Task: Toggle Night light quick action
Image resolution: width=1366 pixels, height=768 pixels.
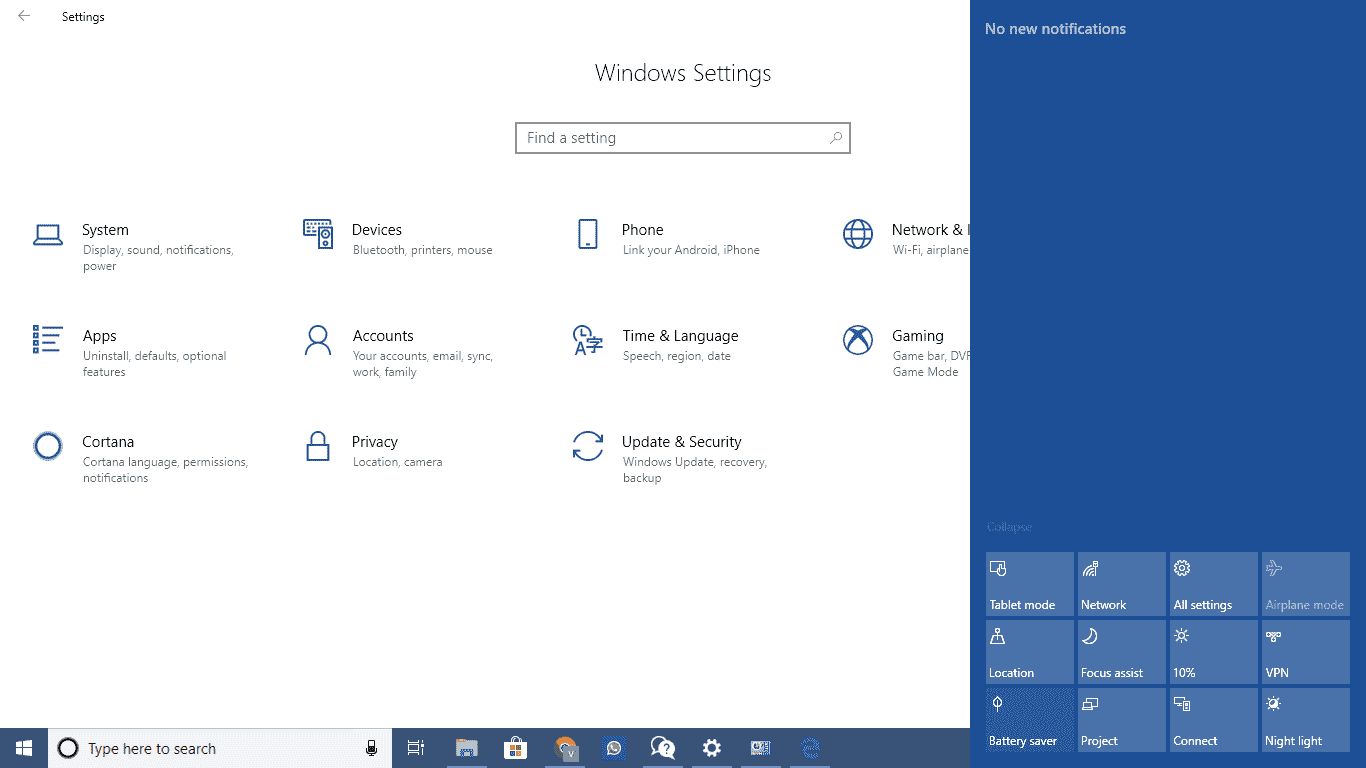Action: (1306, 720)
